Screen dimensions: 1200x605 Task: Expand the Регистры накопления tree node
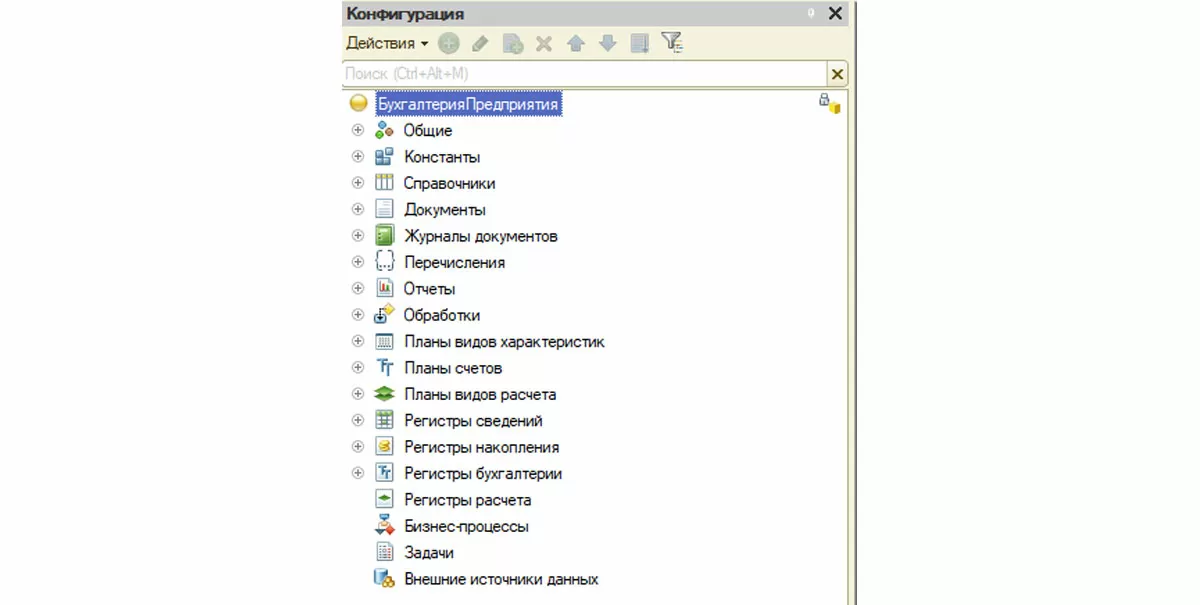357,447
